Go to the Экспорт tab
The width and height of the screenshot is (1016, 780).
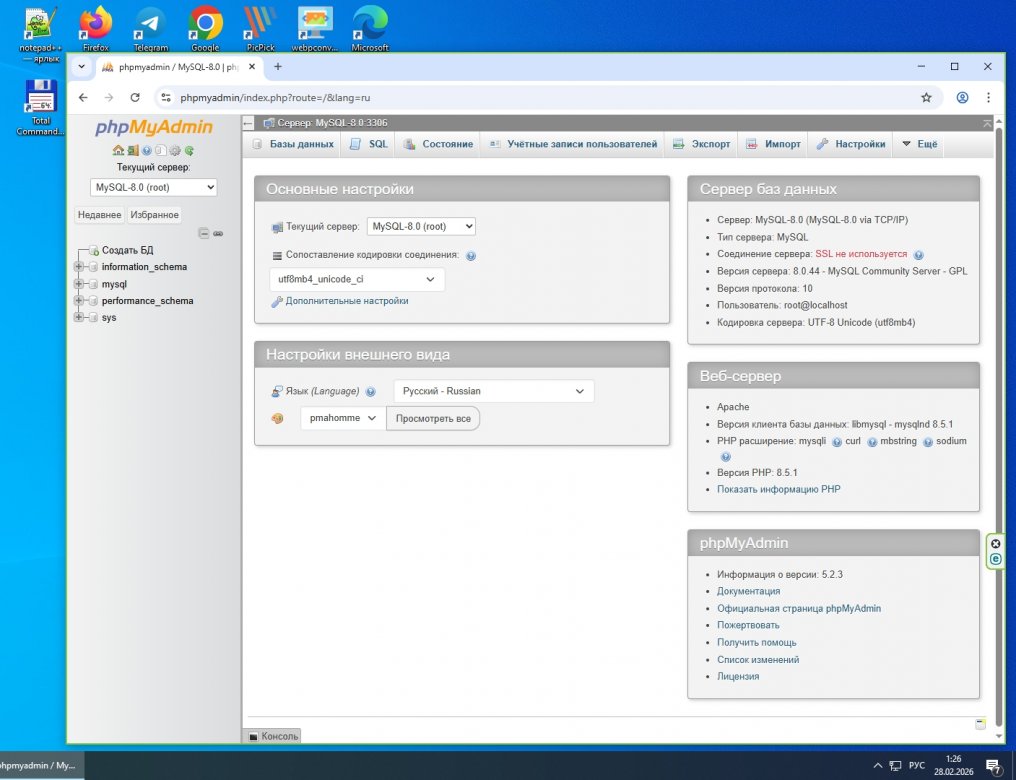[702, 144]
